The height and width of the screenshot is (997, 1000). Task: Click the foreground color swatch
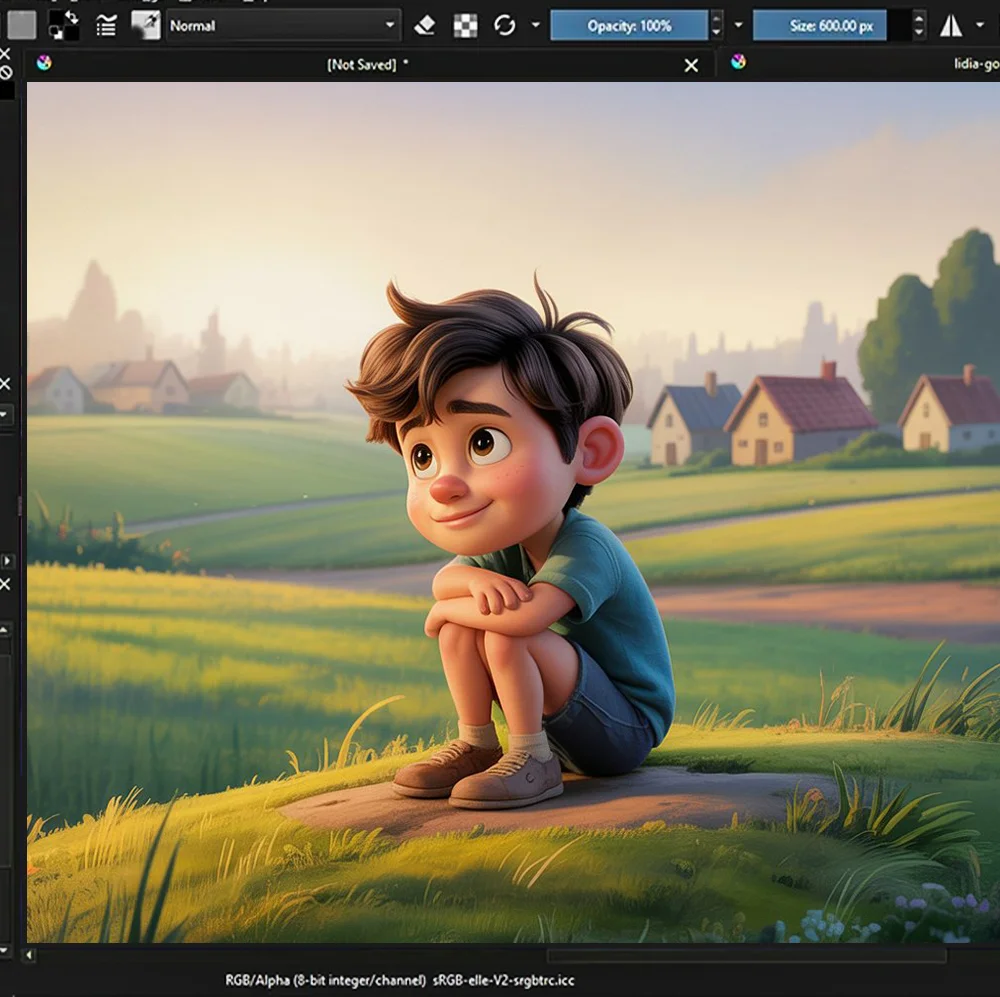pos(57,14)
